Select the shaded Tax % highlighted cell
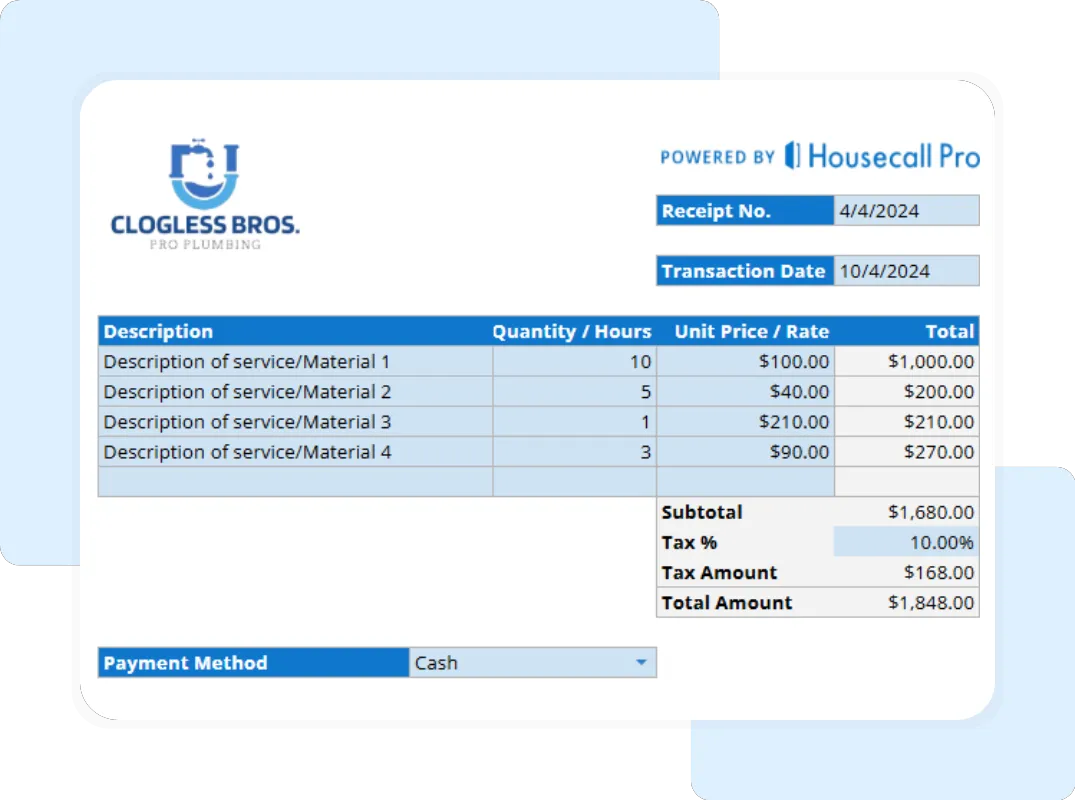This screenshot has height=800, width=1075. point(905,541)
